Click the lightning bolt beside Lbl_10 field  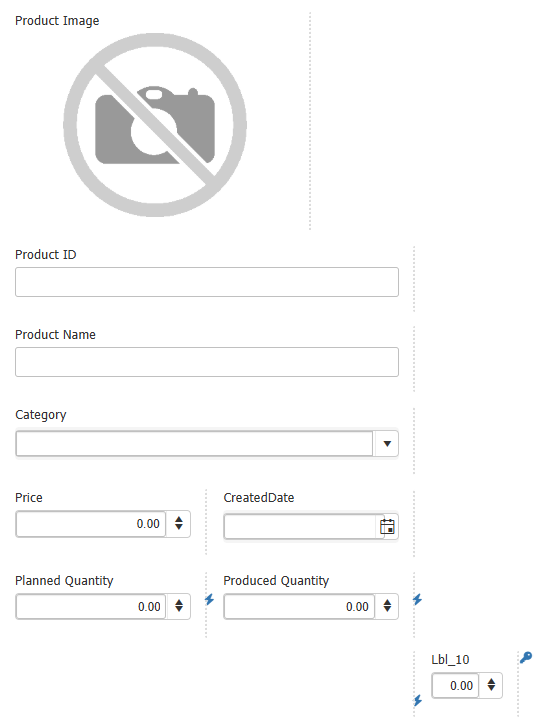tap(417, 700)
